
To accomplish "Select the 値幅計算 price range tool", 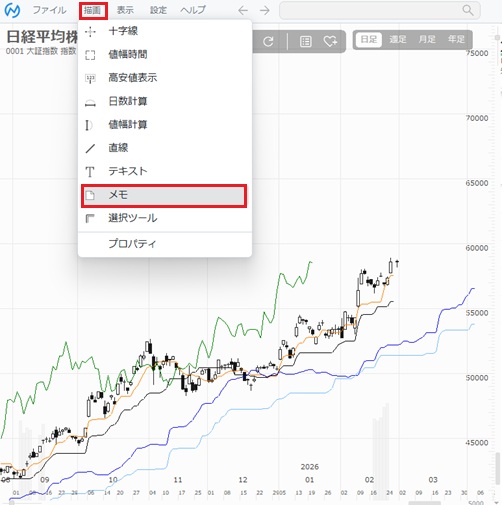I will (165, 125).
